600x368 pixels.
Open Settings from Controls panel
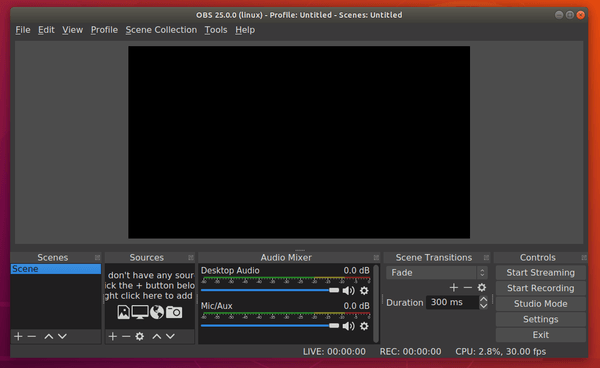coord(541,319)
